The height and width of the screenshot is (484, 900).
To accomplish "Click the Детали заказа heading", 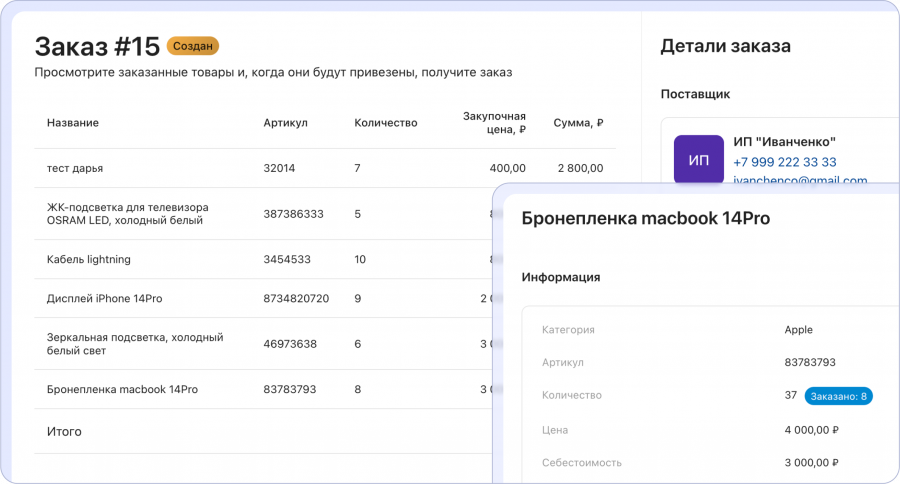I will click(x=726, y=46).
